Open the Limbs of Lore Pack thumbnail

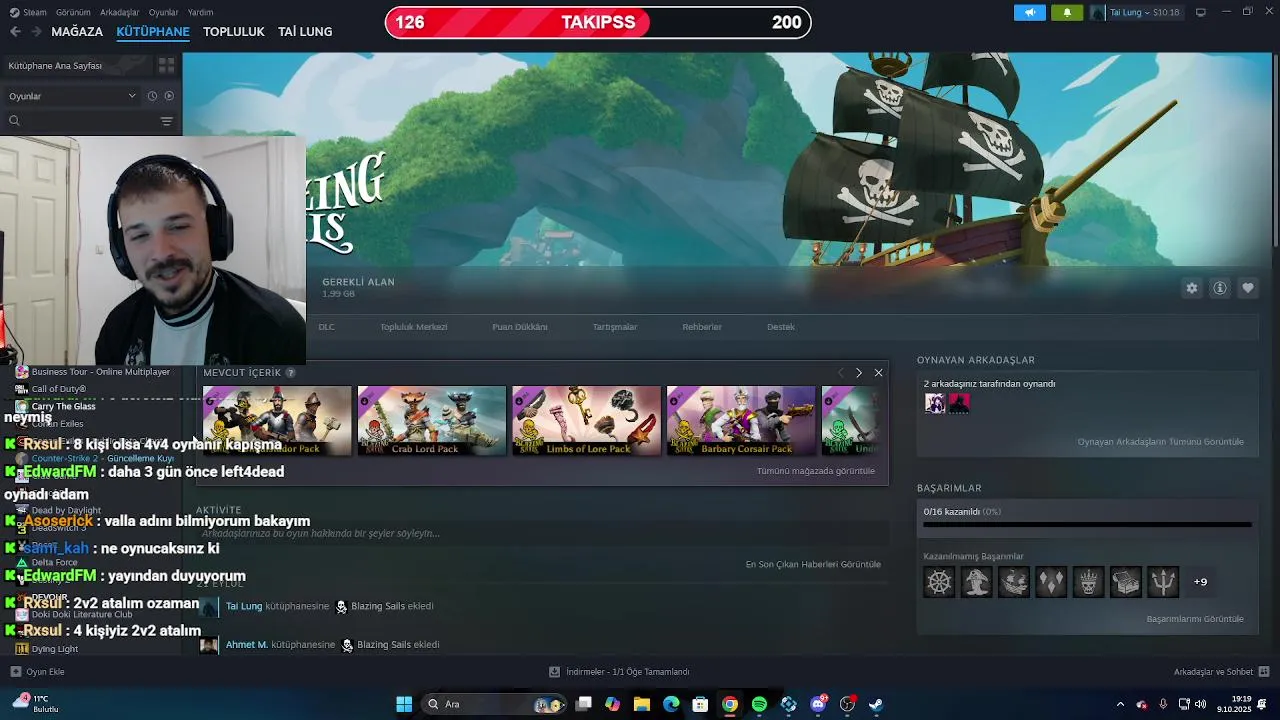(587, 421)
